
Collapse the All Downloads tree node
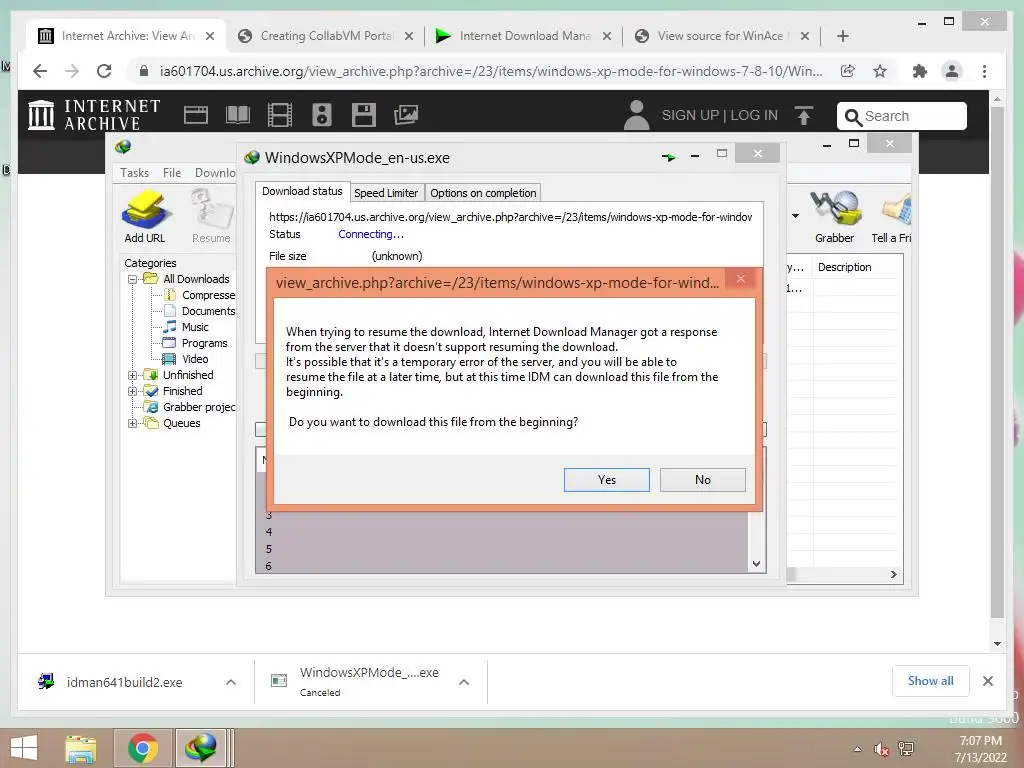coord(133,280)
